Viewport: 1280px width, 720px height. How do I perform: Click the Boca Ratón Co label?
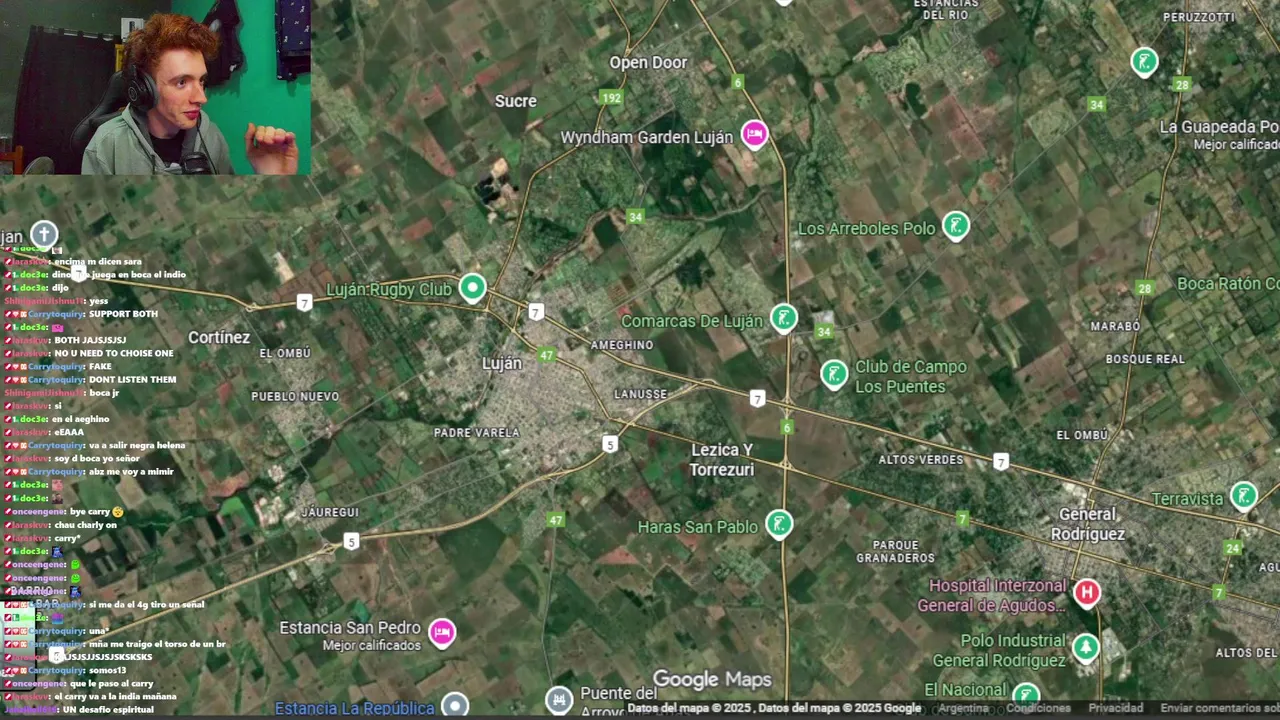pos(1228,284)
